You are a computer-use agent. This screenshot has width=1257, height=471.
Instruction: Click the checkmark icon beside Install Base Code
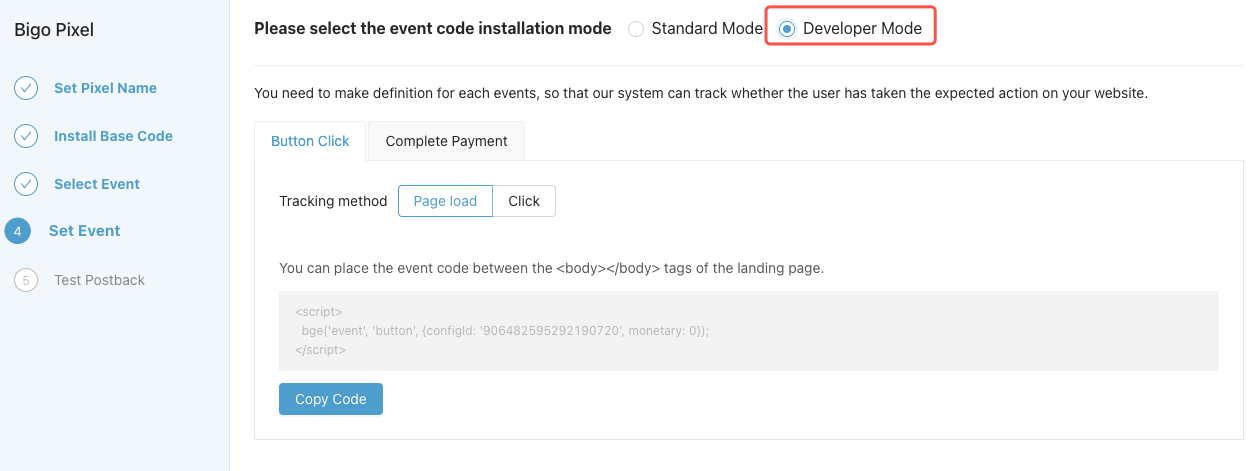pyautogui.click(x=26, y=136)
